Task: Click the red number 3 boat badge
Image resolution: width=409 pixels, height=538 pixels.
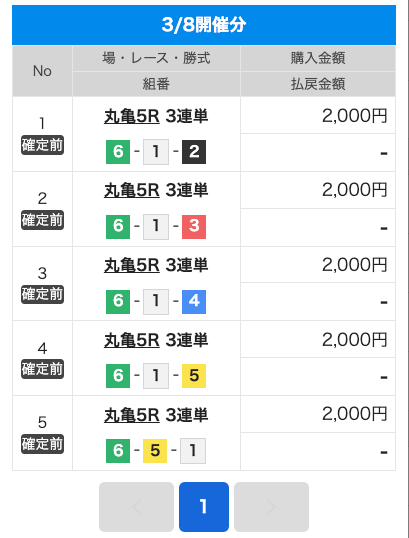Action: (194, 226)
